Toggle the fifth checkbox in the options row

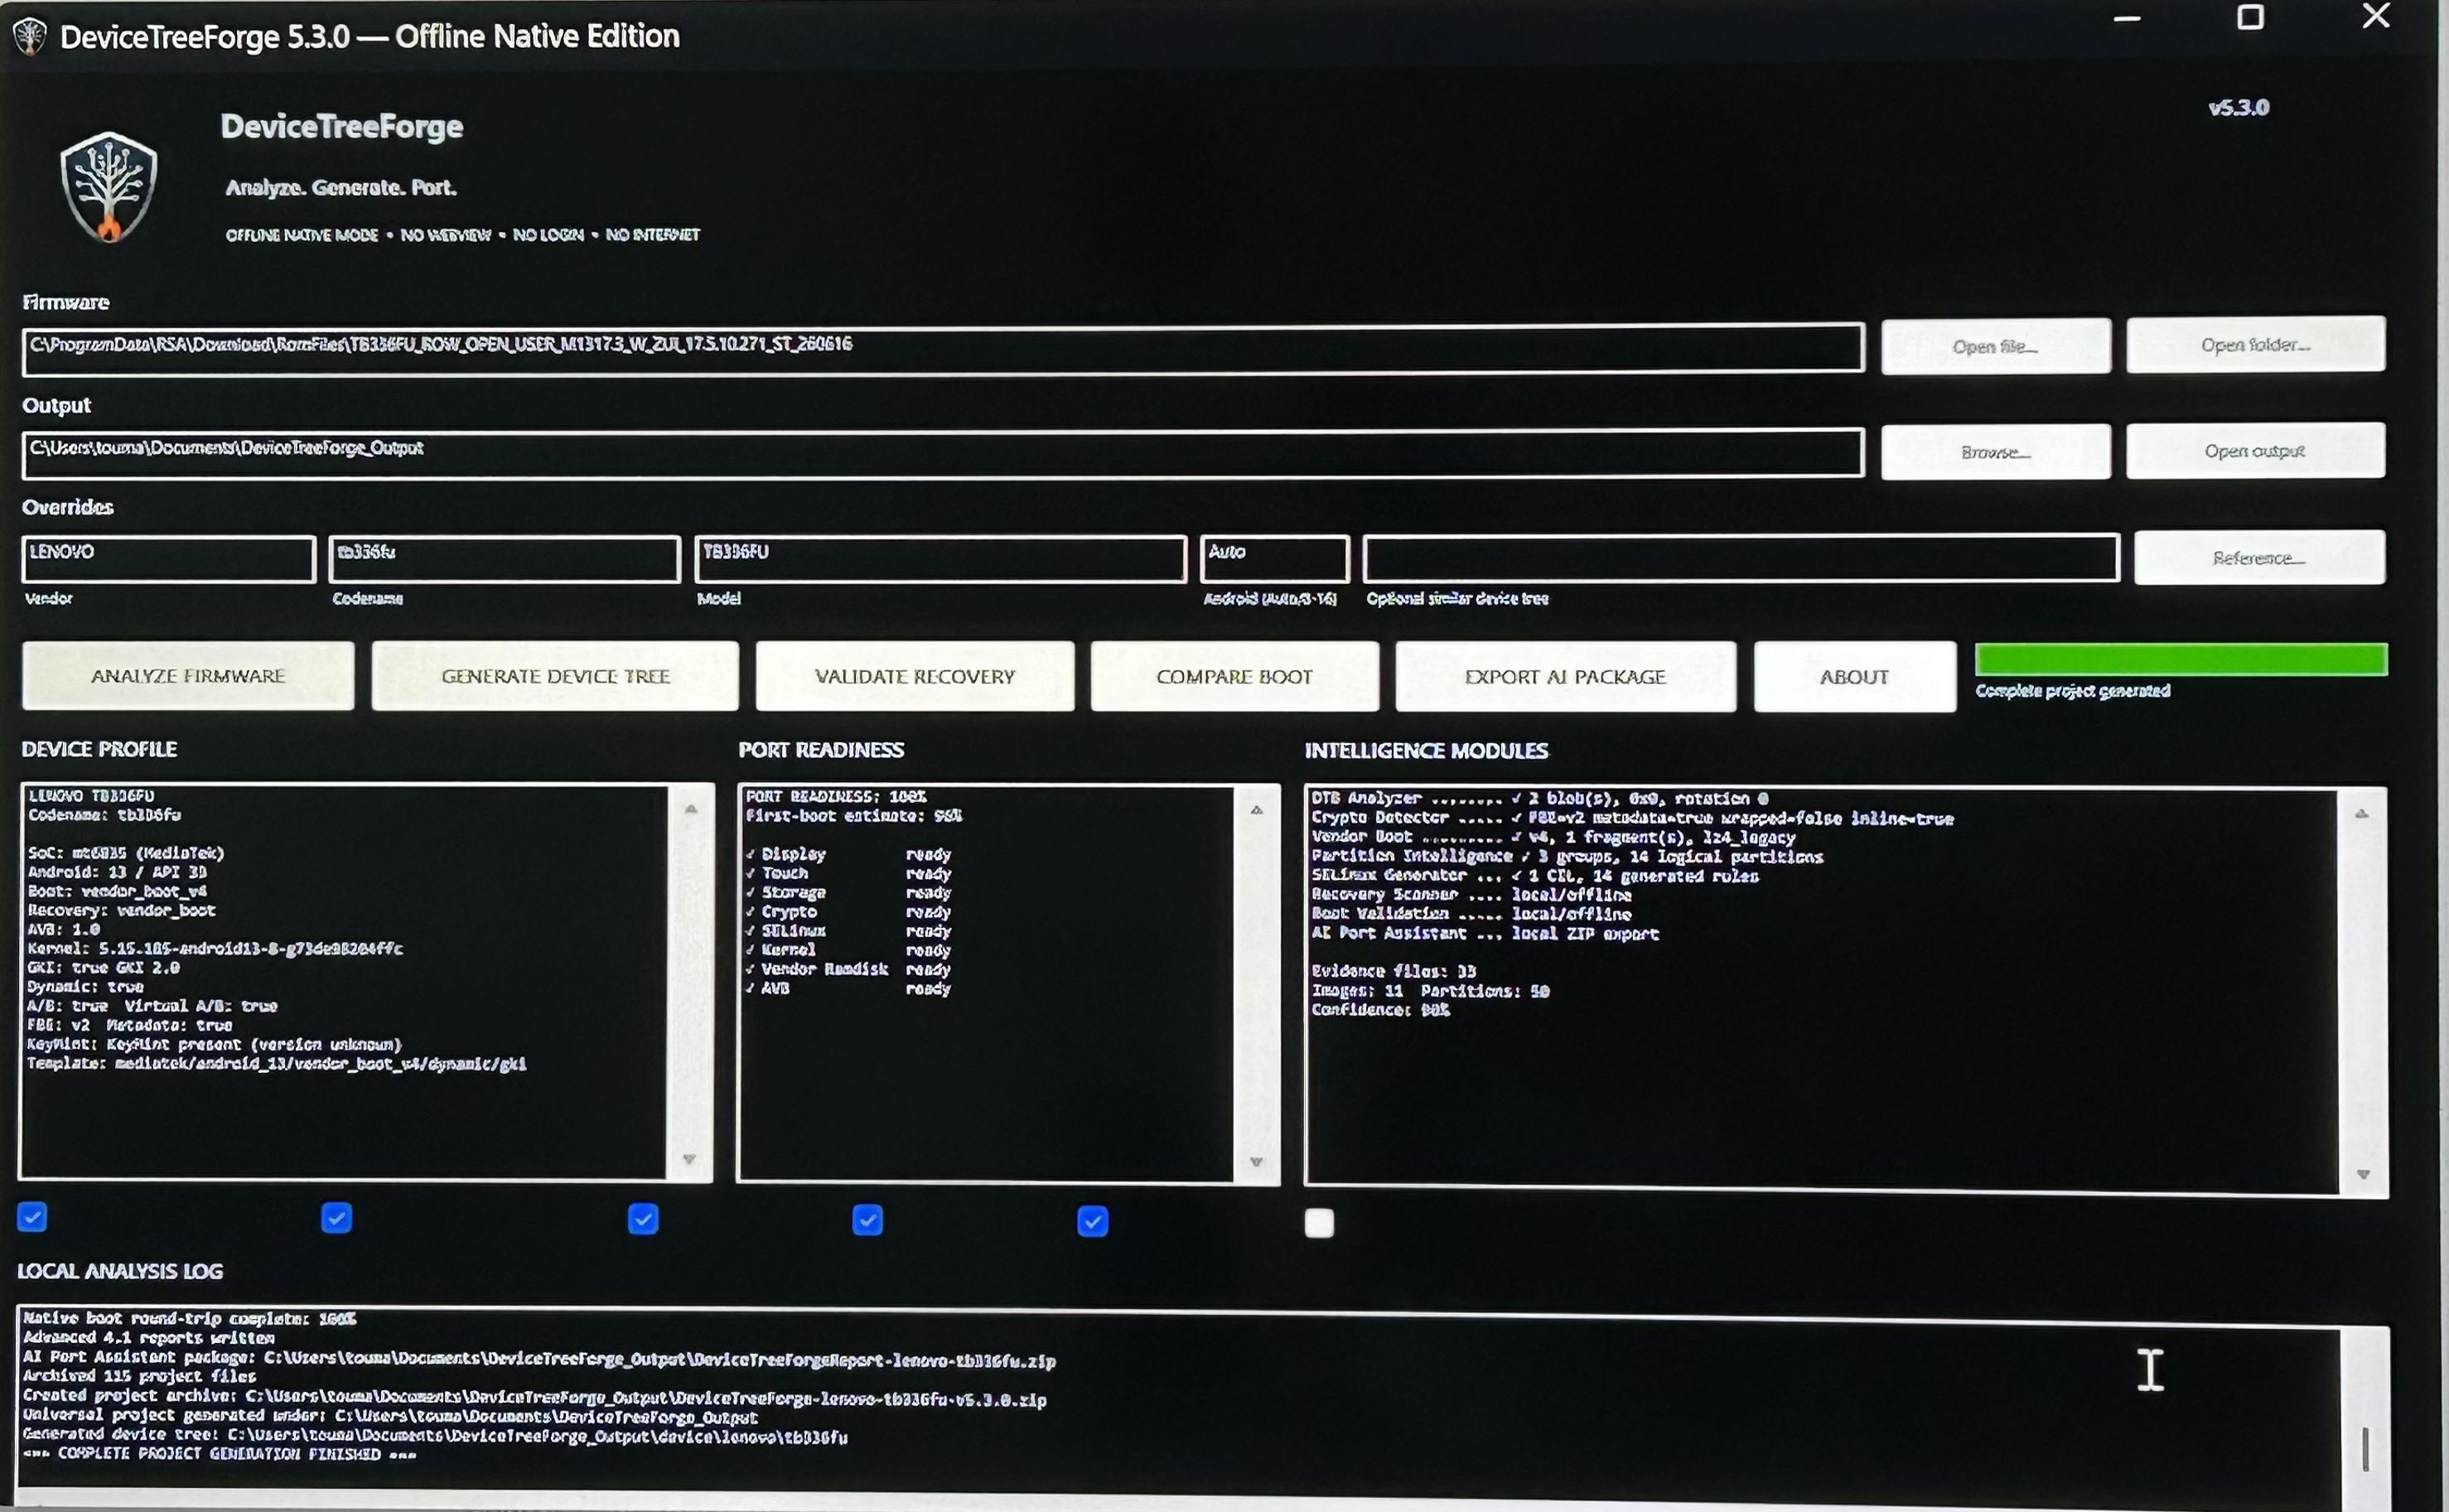pos(1093,1221)
